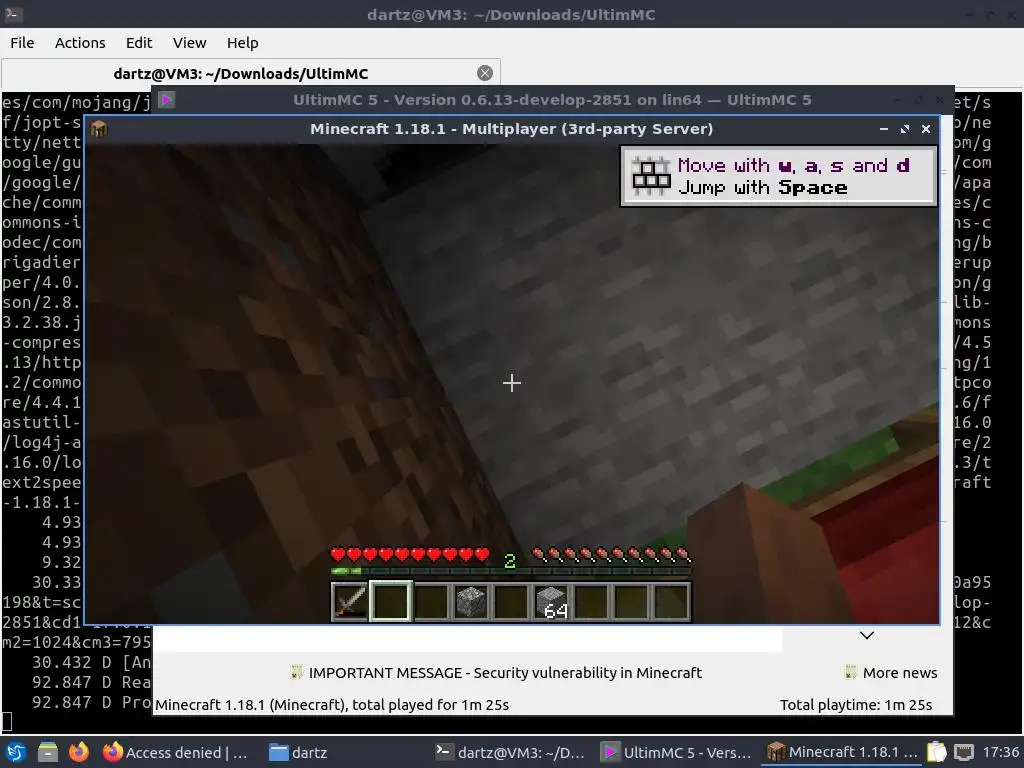The image size is (1024, 768).
Task: Switch to the dartz@VM3 terminal taskbar item
Action: (x=510, y=752)
